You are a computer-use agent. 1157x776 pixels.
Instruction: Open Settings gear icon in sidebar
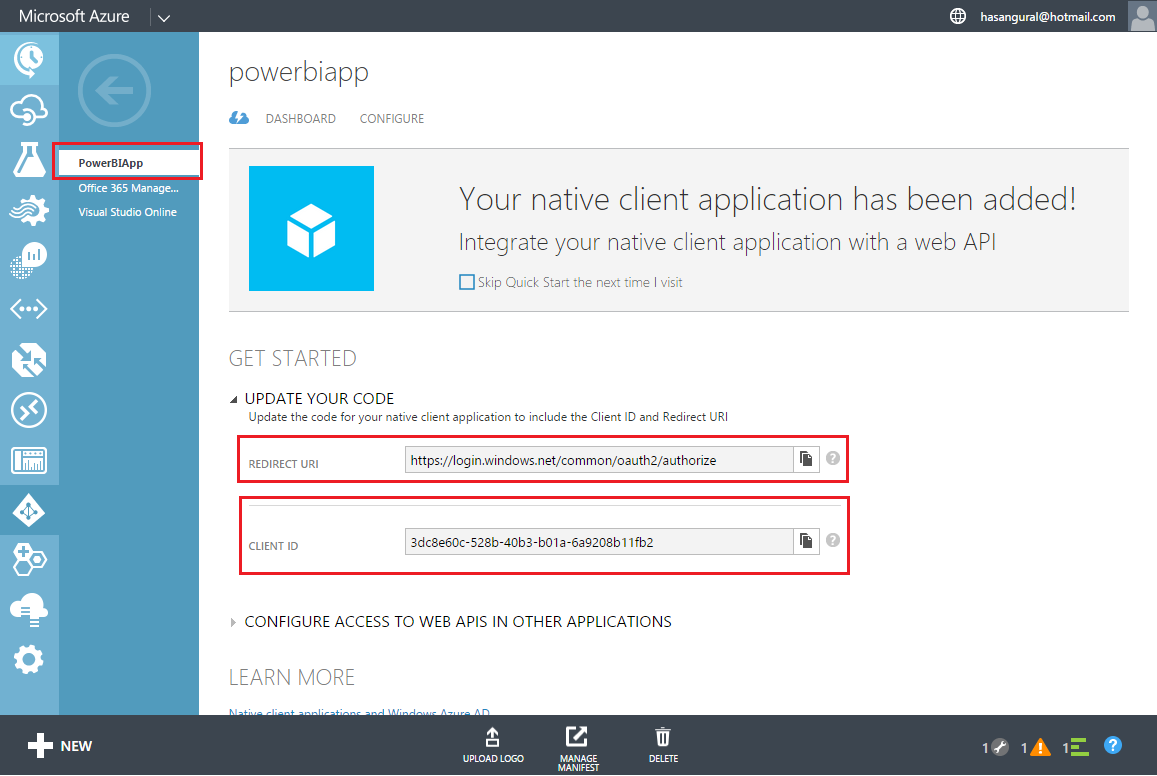tap(29, 659)
